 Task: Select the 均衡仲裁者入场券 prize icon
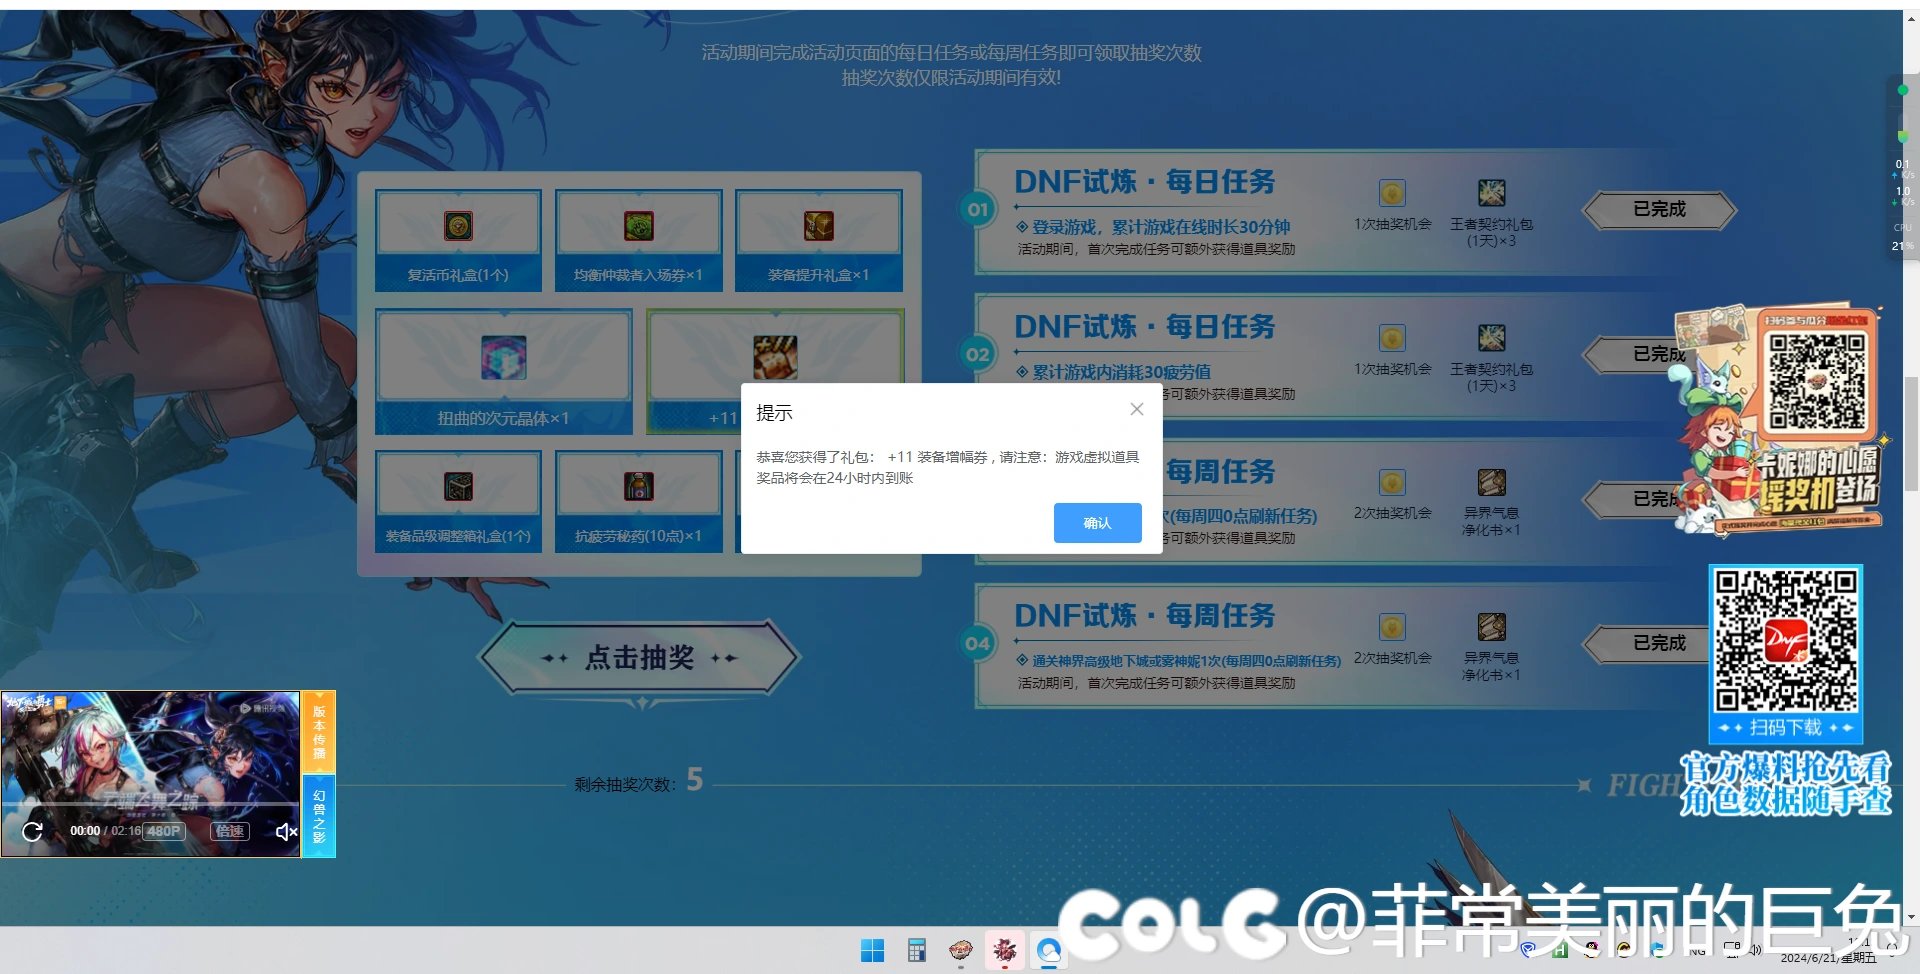[638, 226]
